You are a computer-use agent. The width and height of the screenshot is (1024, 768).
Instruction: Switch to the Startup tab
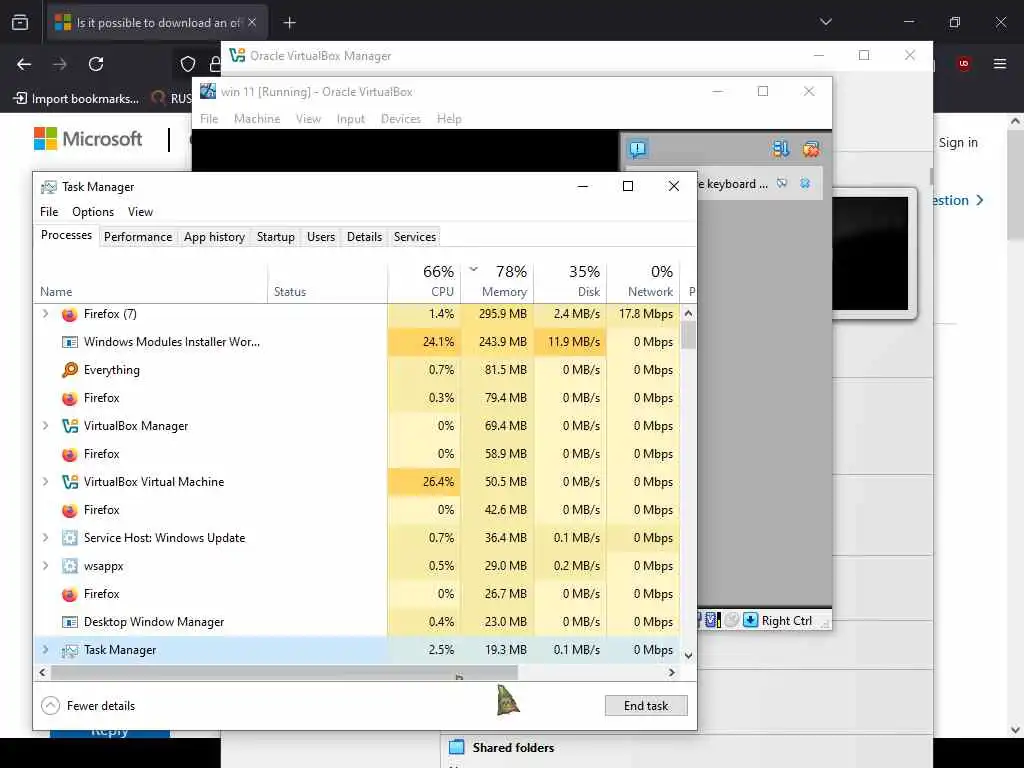(276, 236)
